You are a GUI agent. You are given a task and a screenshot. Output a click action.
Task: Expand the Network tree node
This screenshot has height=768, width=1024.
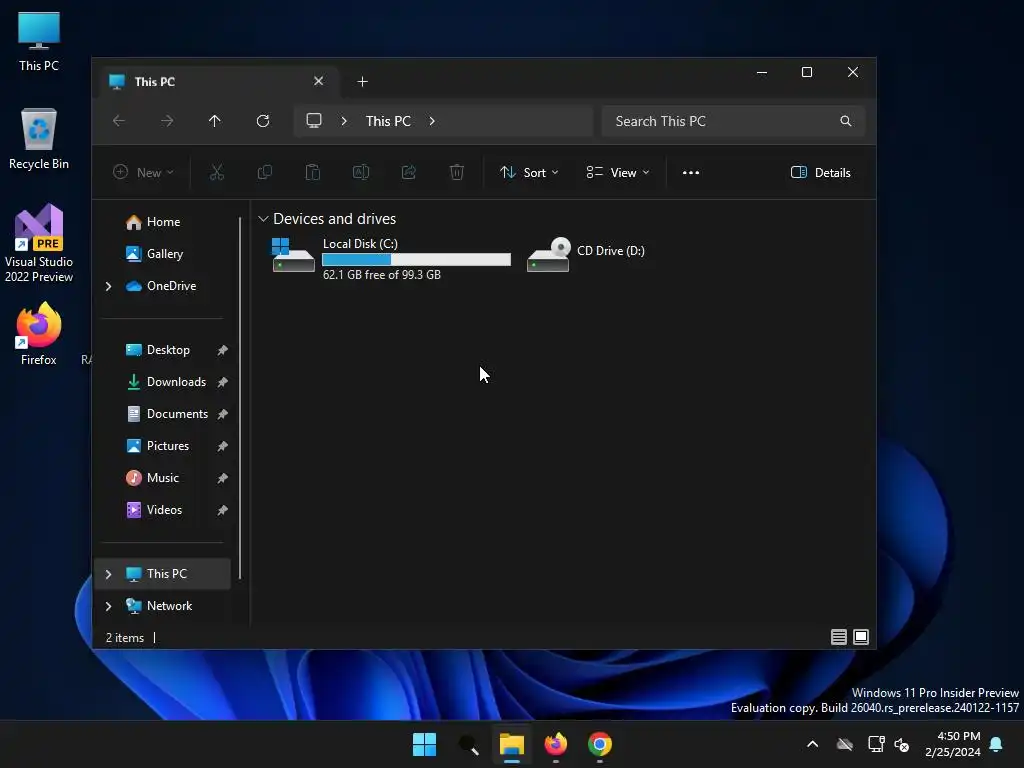108,606
